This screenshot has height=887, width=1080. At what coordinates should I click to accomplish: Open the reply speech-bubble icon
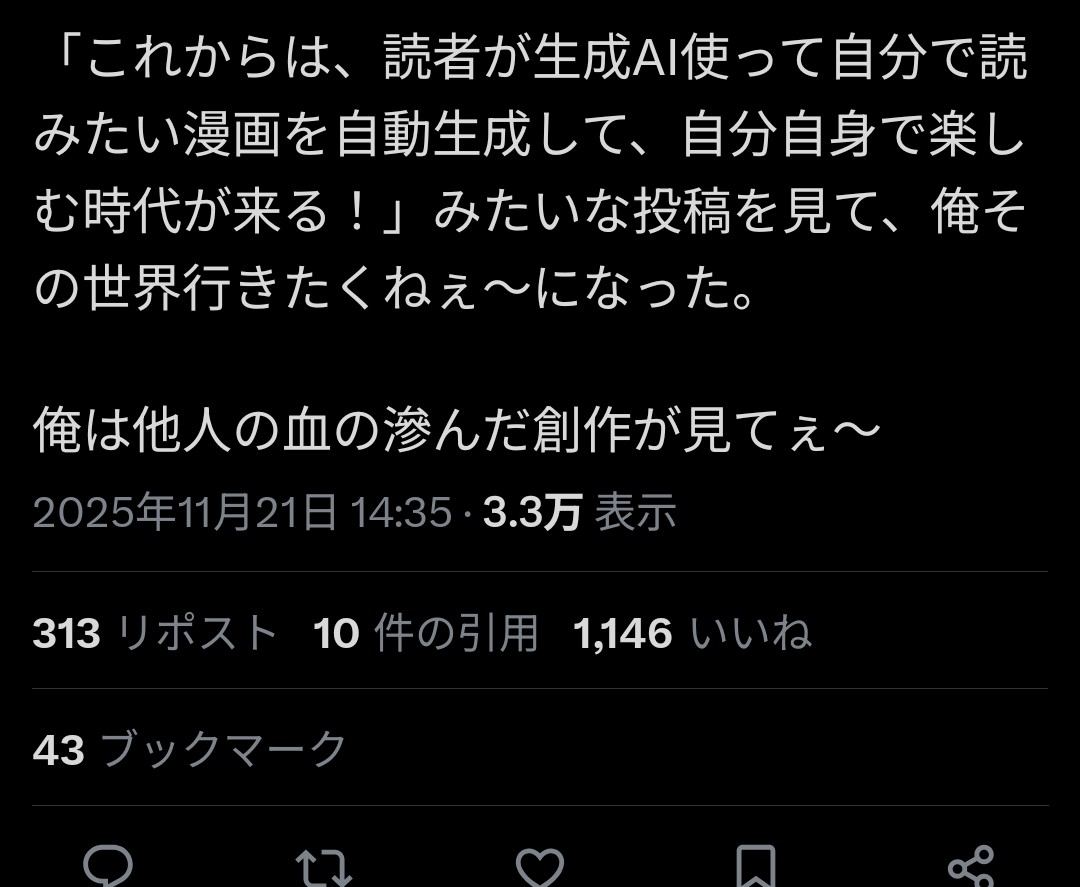pyautogui.click(x=108, y=866)
